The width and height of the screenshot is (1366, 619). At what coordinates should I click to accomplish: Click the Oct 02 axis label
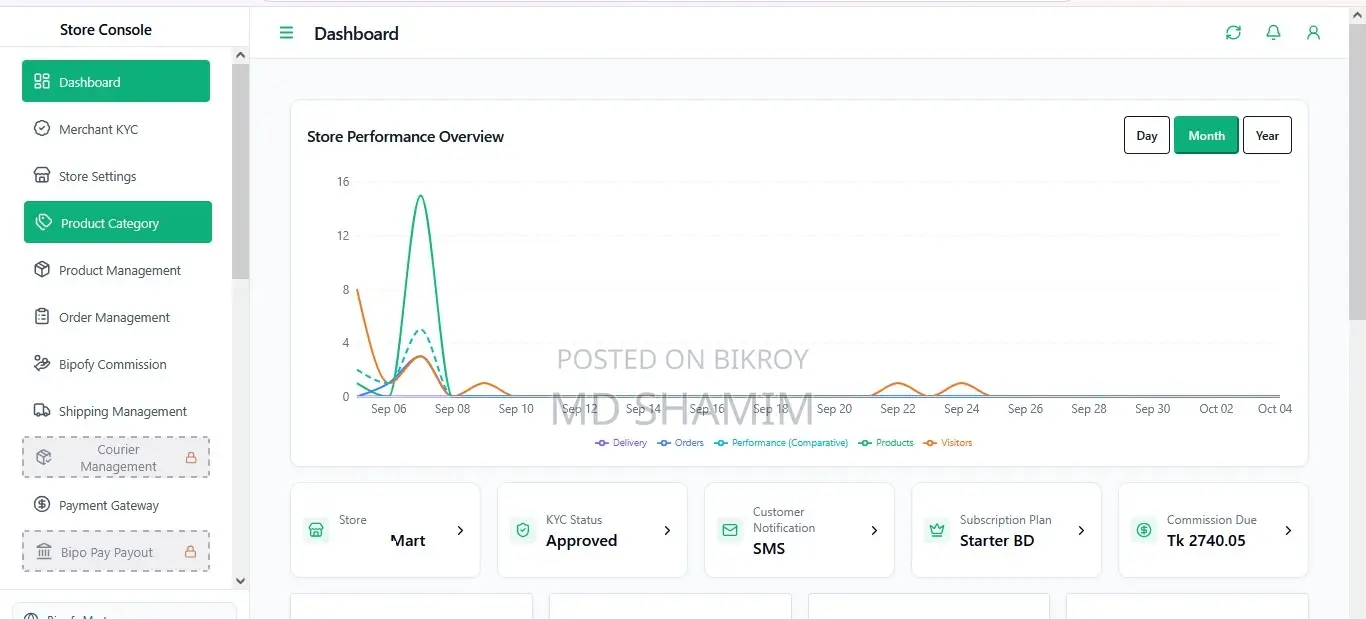1216,409
